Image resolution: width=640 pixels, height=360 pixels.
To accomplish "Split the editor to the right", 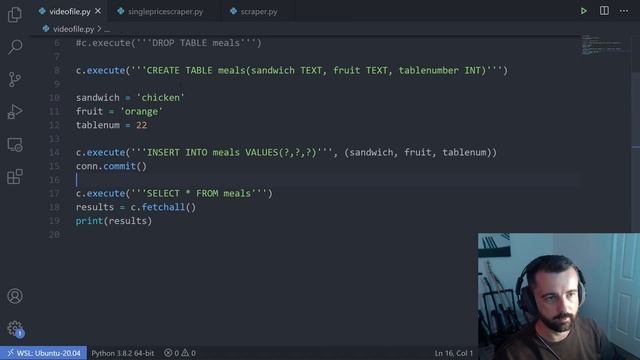I will 604,11.
